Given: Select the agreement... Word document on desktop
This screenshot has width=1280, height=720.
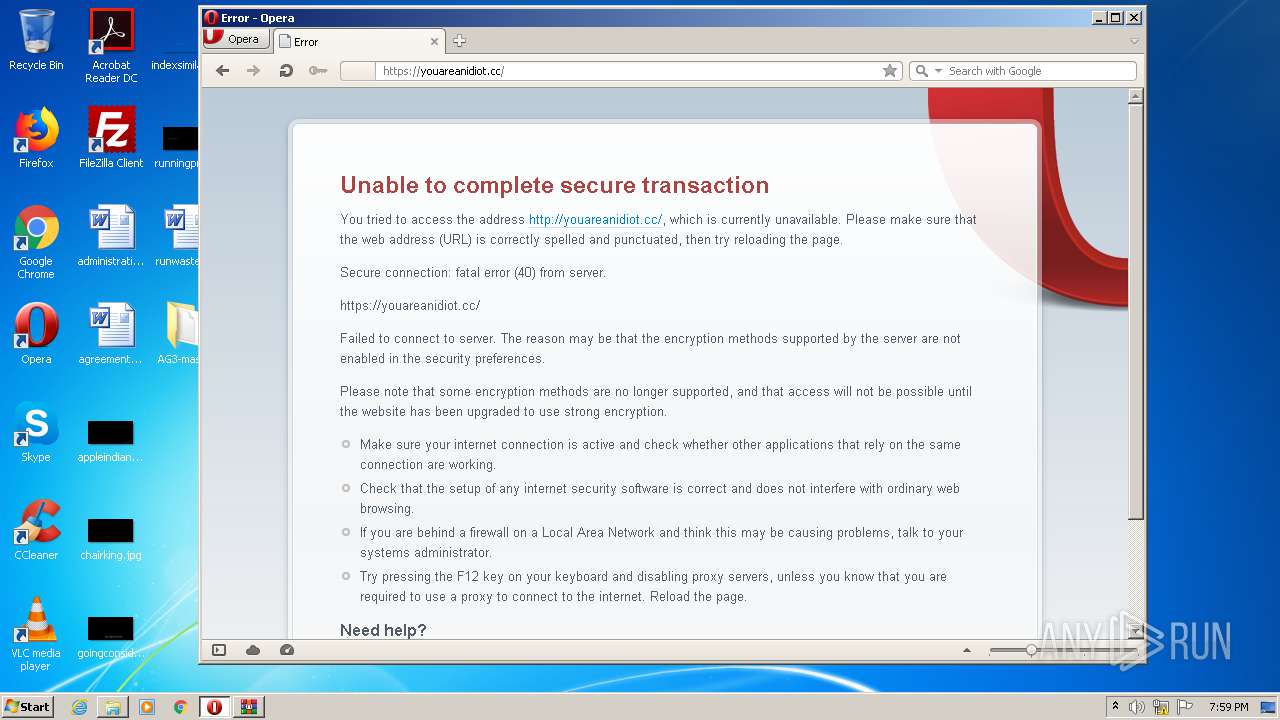Looking at the screenshot, I should point(111,334).
